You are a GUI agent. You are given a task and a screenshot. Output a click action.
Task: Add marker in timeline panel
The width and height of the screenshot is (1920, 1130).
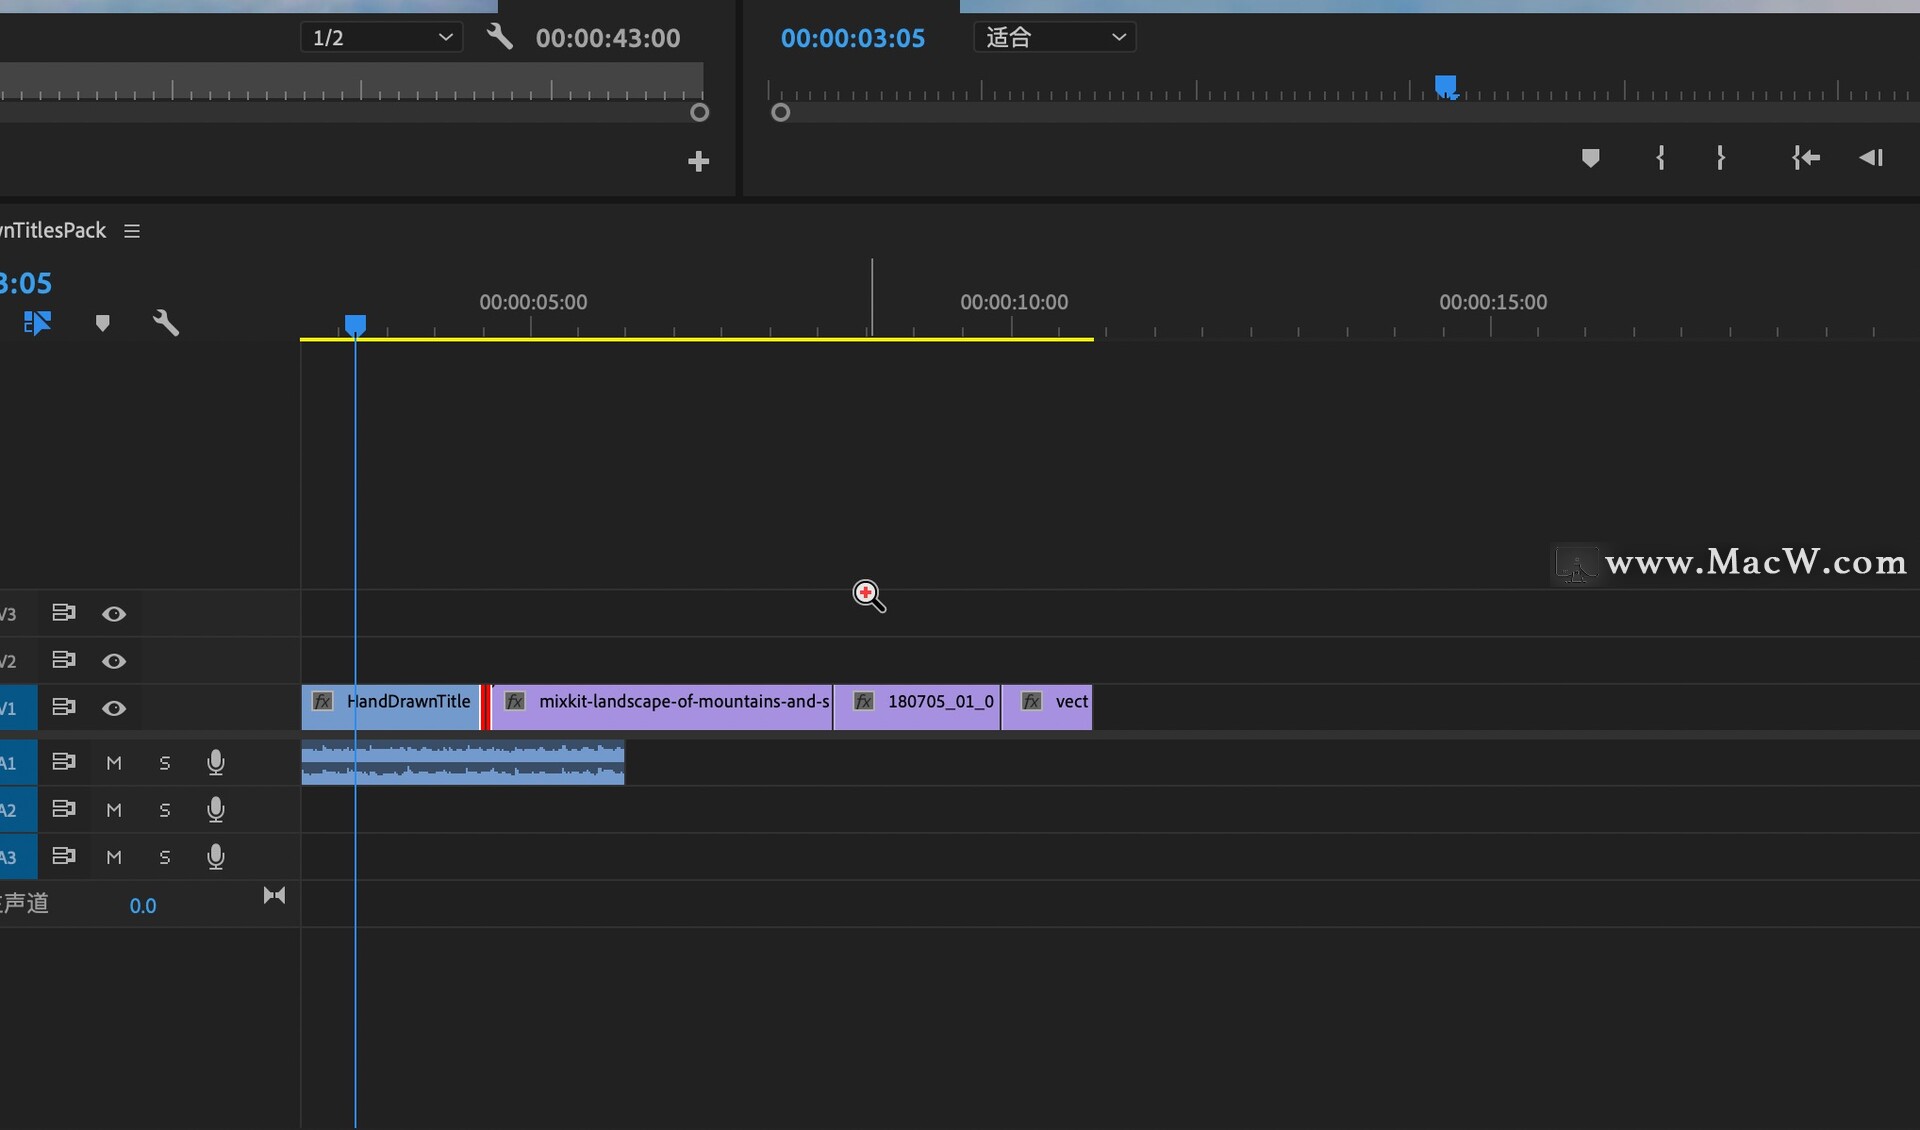click(x=102, y=323)
